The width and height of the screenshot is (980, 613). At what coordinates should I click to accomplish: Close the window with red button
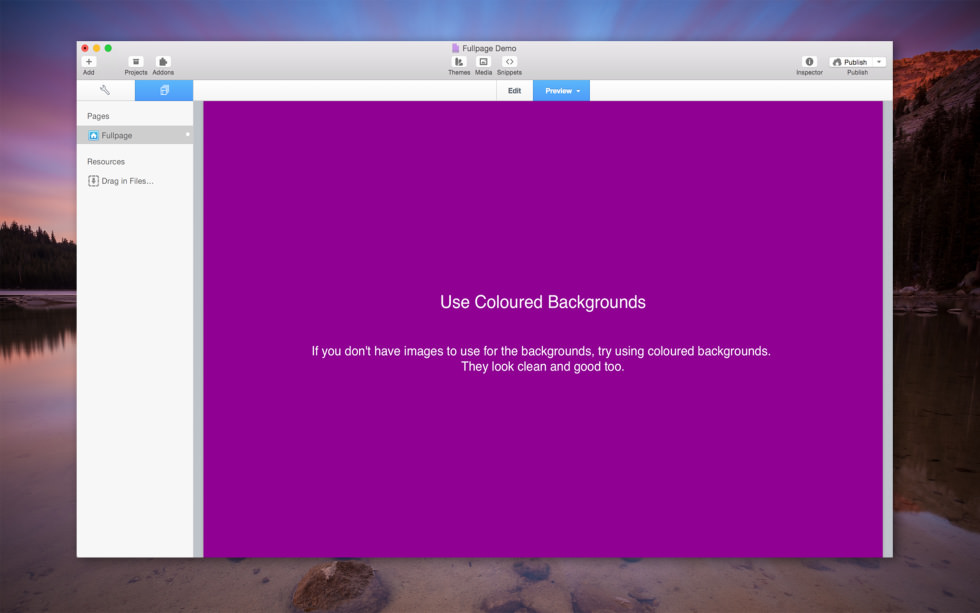point(85,48)
